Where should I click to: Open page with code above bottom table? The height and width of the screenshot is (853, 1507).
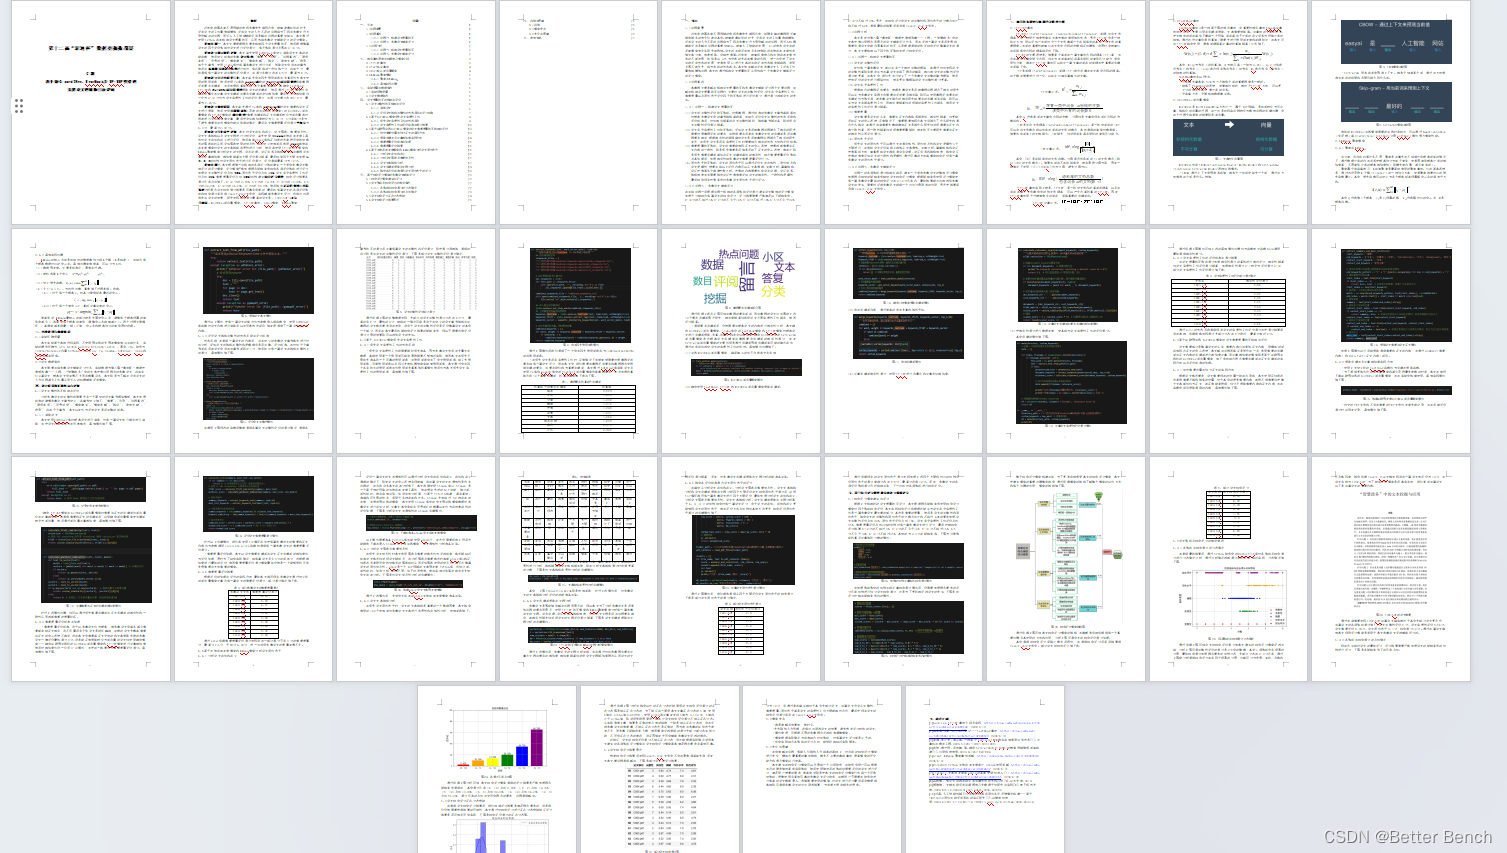click(x=578, y=341)
